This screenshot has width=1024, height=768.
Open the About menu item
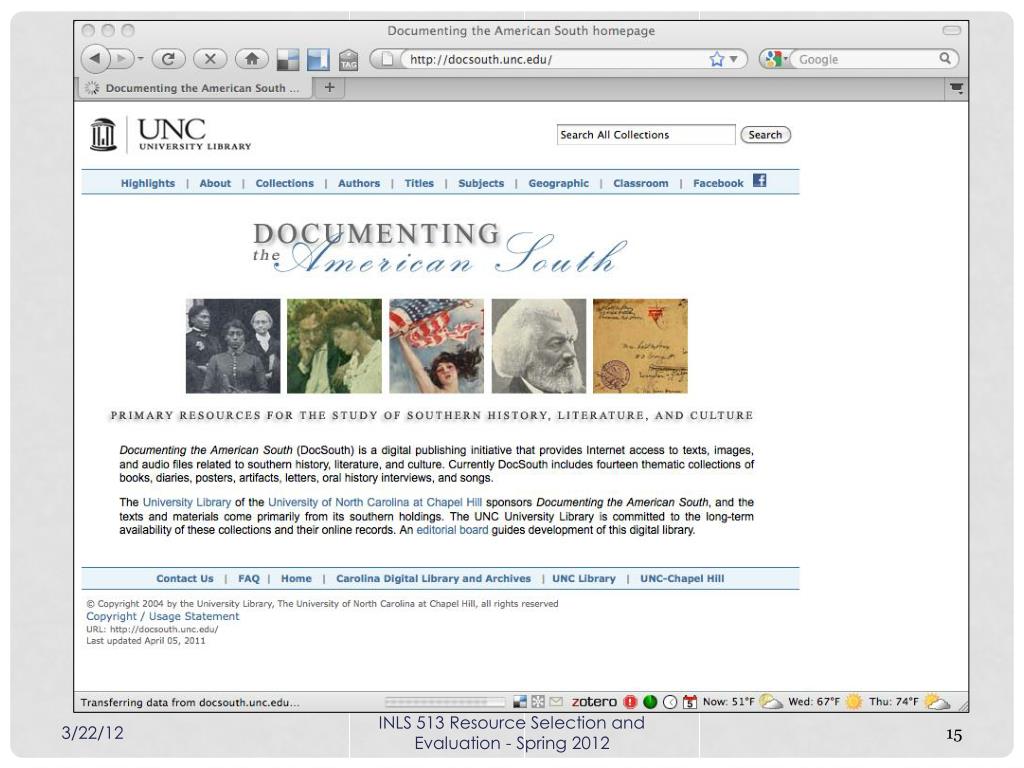tap(215, 184)
